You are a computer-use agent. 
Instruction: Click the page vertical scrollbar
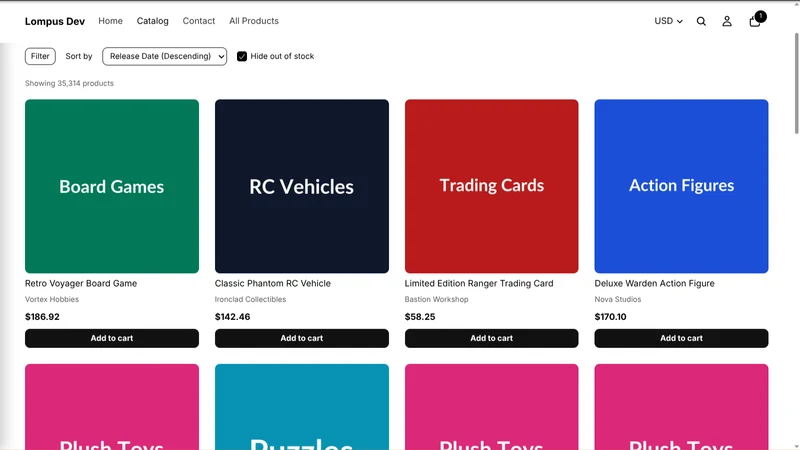(x=796, y=84)
